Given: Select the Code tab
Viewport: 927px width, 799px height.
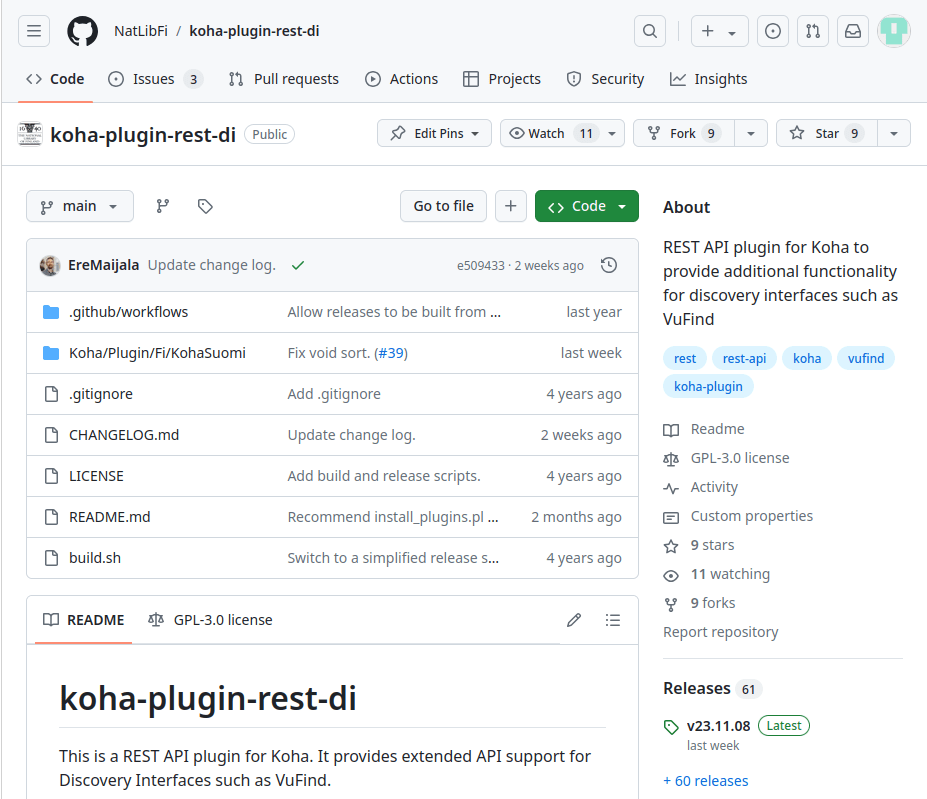Looking at the screenshot, I should tap(55, 79).
